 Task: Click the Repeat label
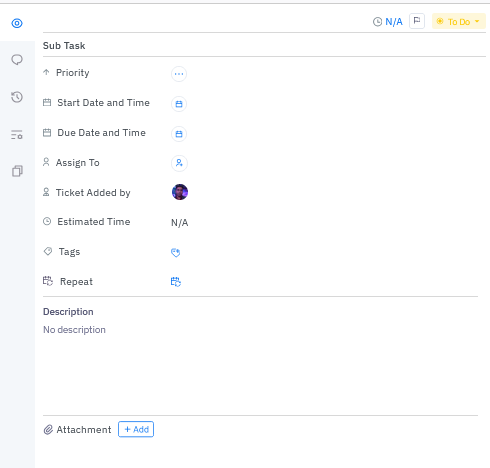click(76, 282)
